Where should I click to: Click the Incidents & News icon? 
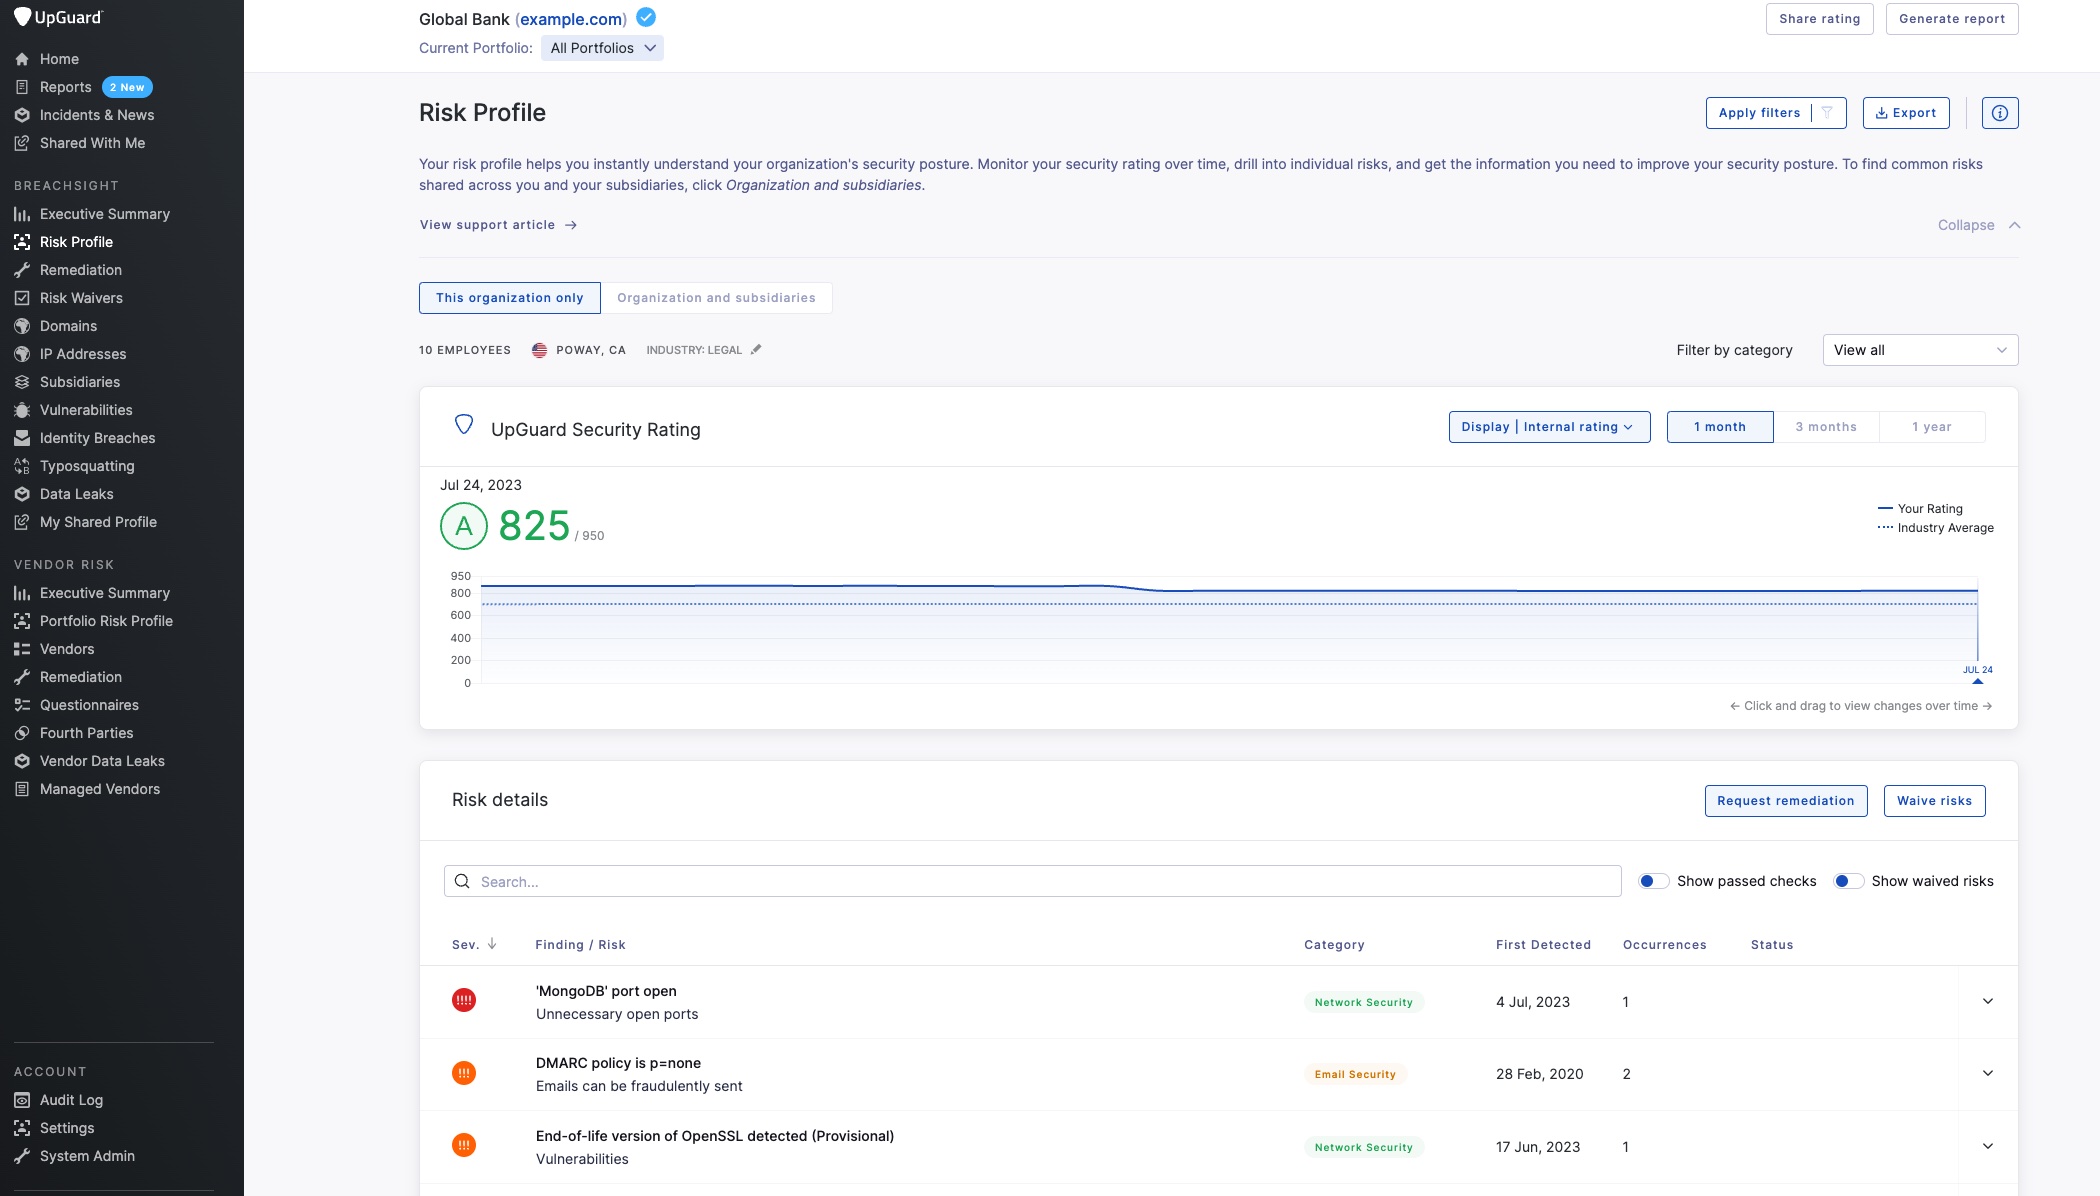point(22,115)
